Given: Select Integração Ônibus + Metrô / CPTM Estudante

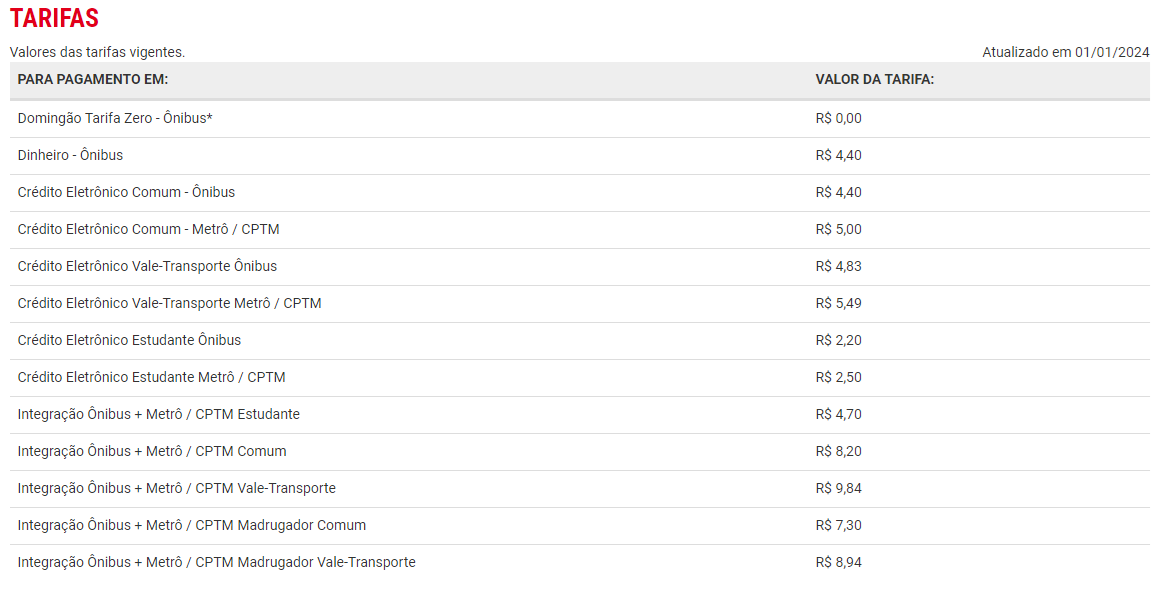Looking at the screenshot, I should click(x=158, y=414).
